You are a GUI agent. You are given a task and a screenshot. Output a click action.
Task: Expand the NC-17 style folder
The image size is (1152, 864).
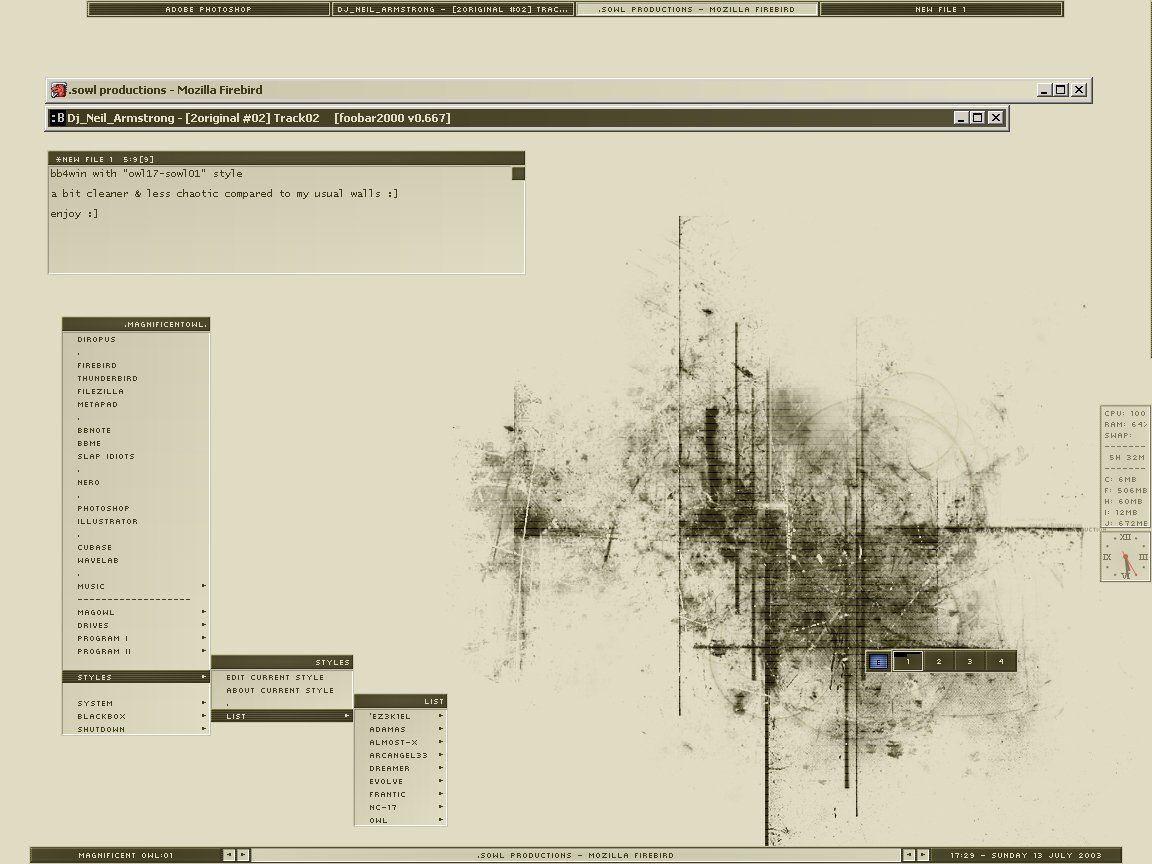(400, 807)
